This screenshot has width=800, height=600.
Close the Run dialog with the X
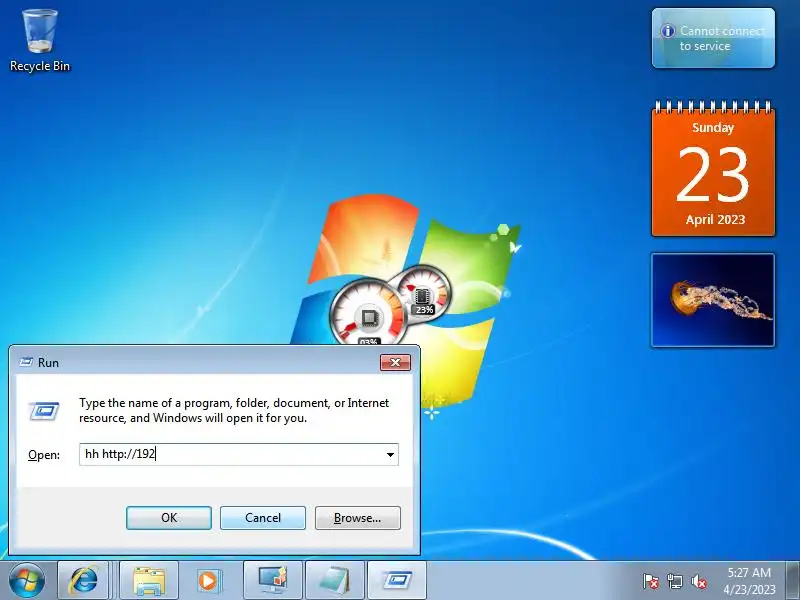395,362
